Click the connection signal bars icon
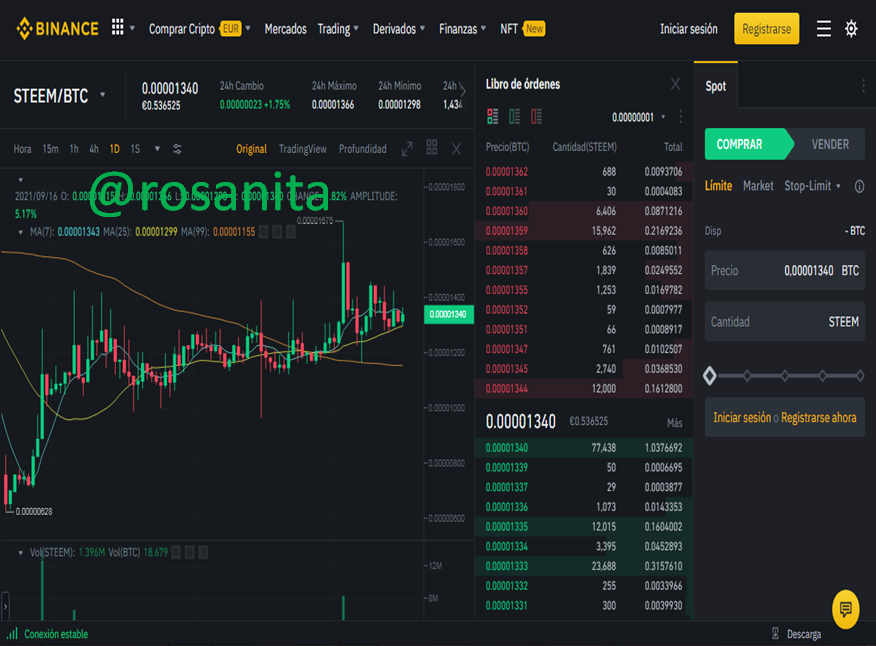Screen dimensions: 876x646 (x=12, y=634)
